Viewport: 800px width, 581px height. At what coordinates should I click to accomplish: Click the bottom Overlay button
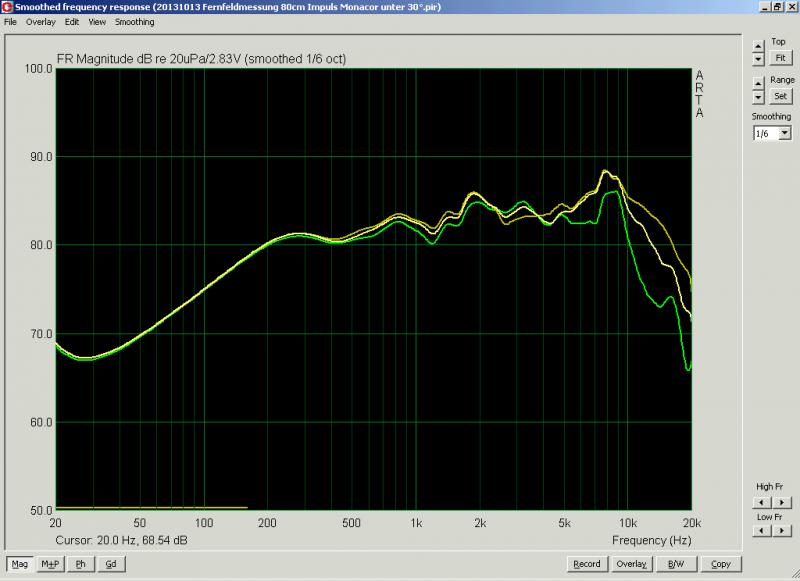(x=631, y=564)
